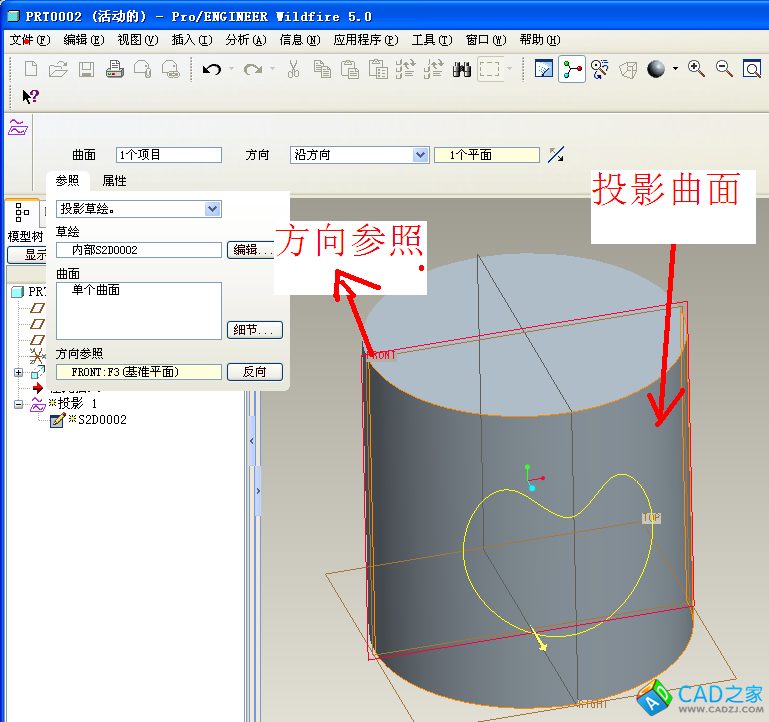Open the 插入(I) menu
Viewport: 769px width, 722px height.
(x=192, y=40)
